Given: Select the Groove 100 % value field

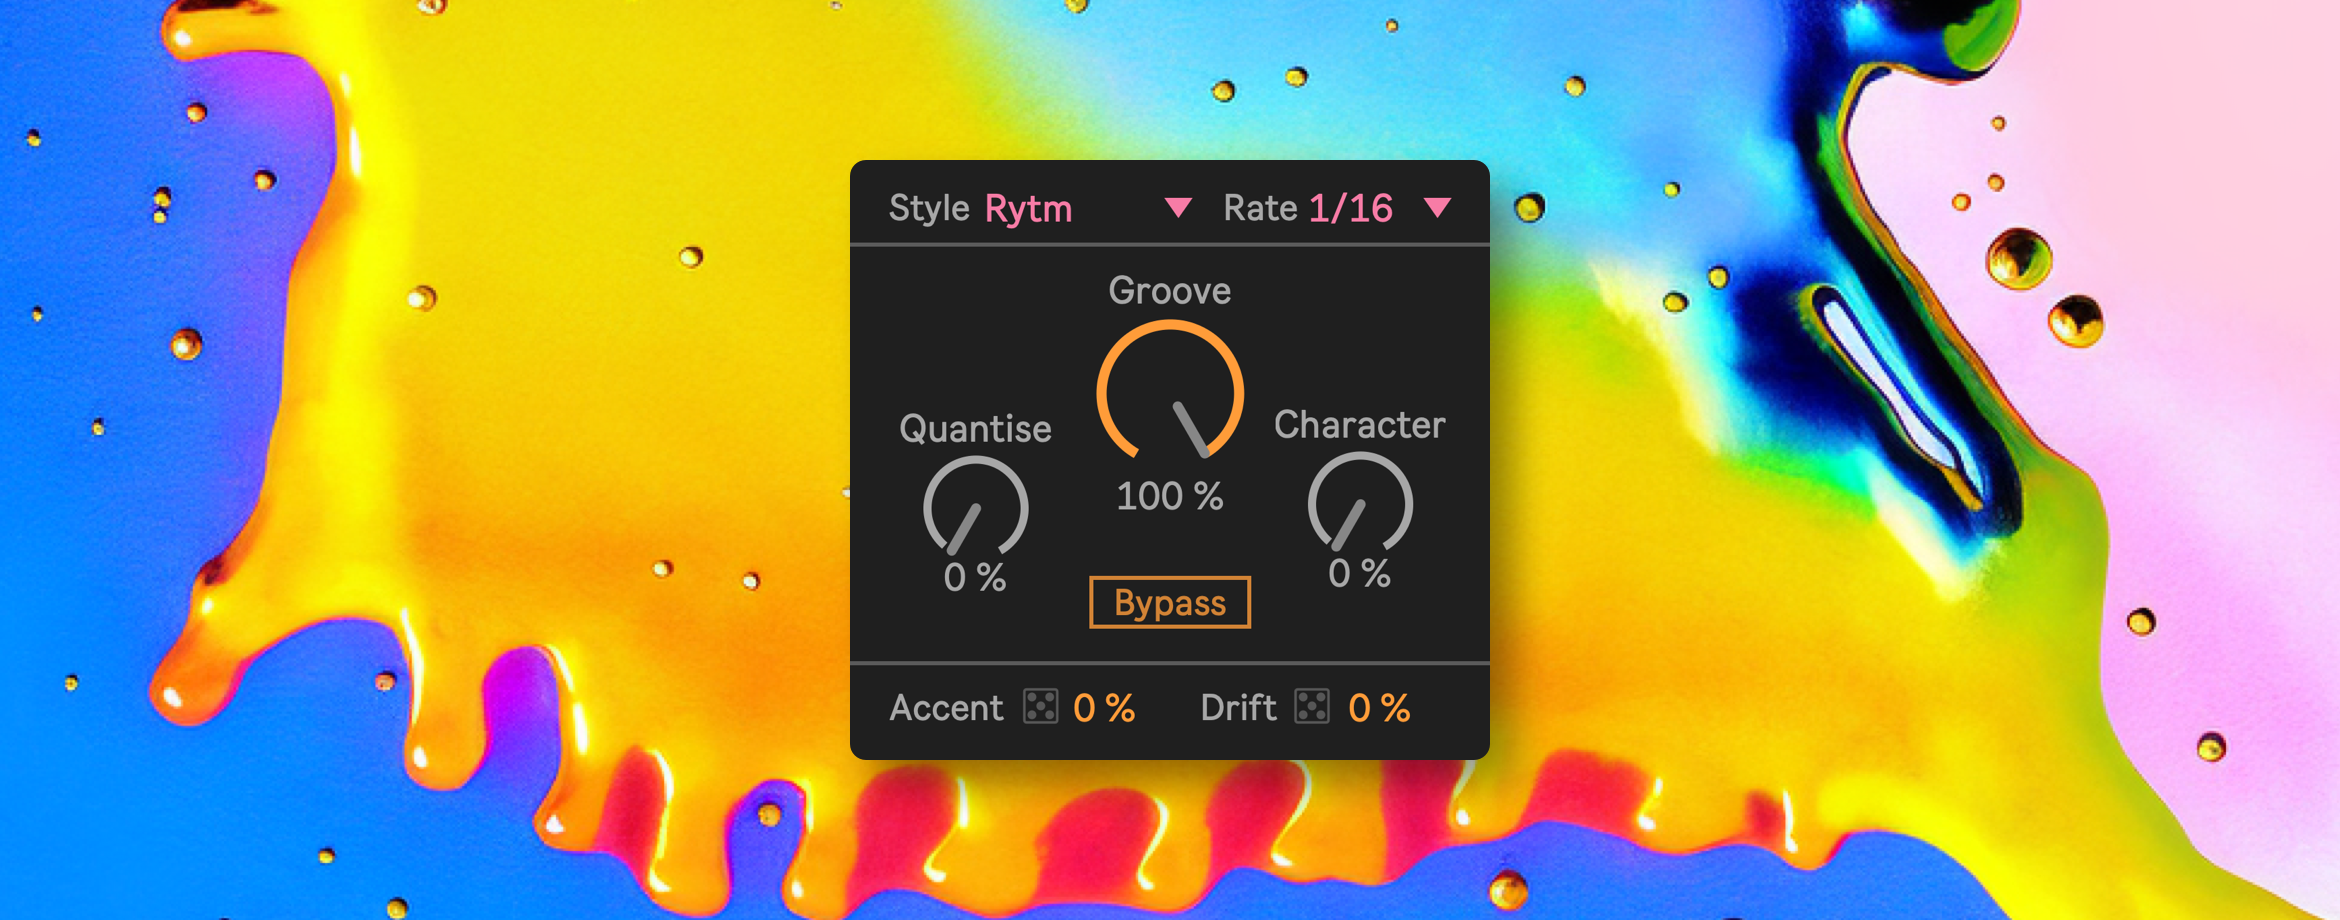Looking at the screenshot, I should (1169, 497).
